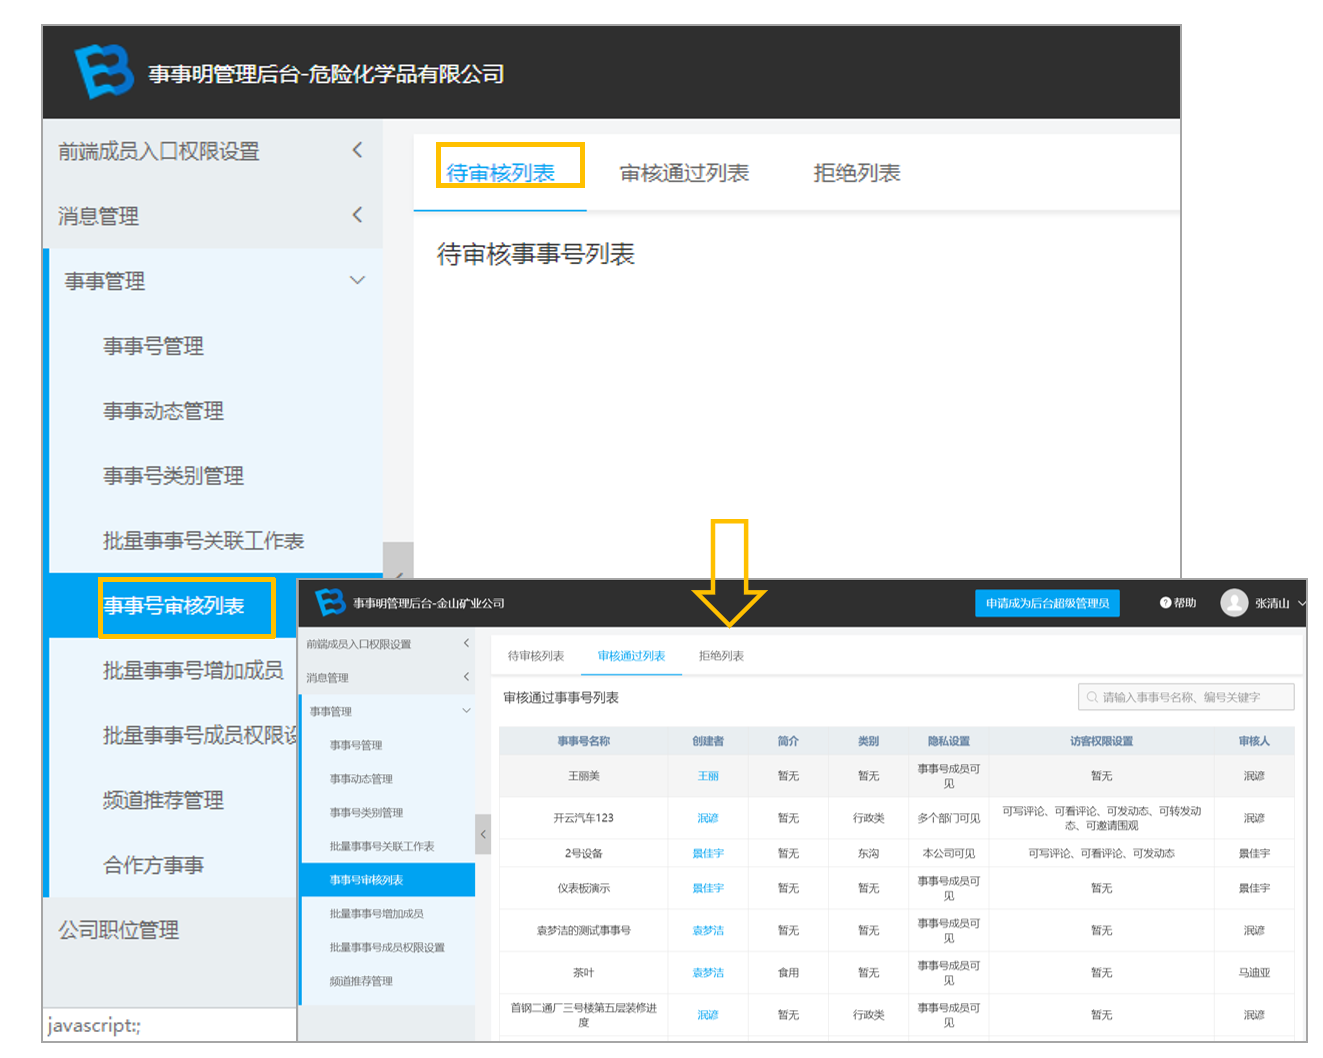Viewport: 1323px width, 1058px height.
Task: Click 申请成为后台超级管理员 button
Action: click(1047, 603)
